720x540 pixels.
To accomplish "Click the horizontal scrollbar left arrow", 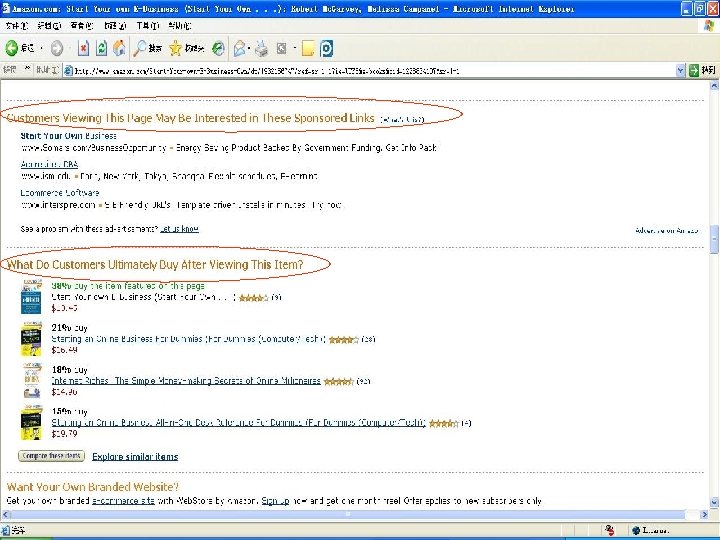I will (6, 515).
